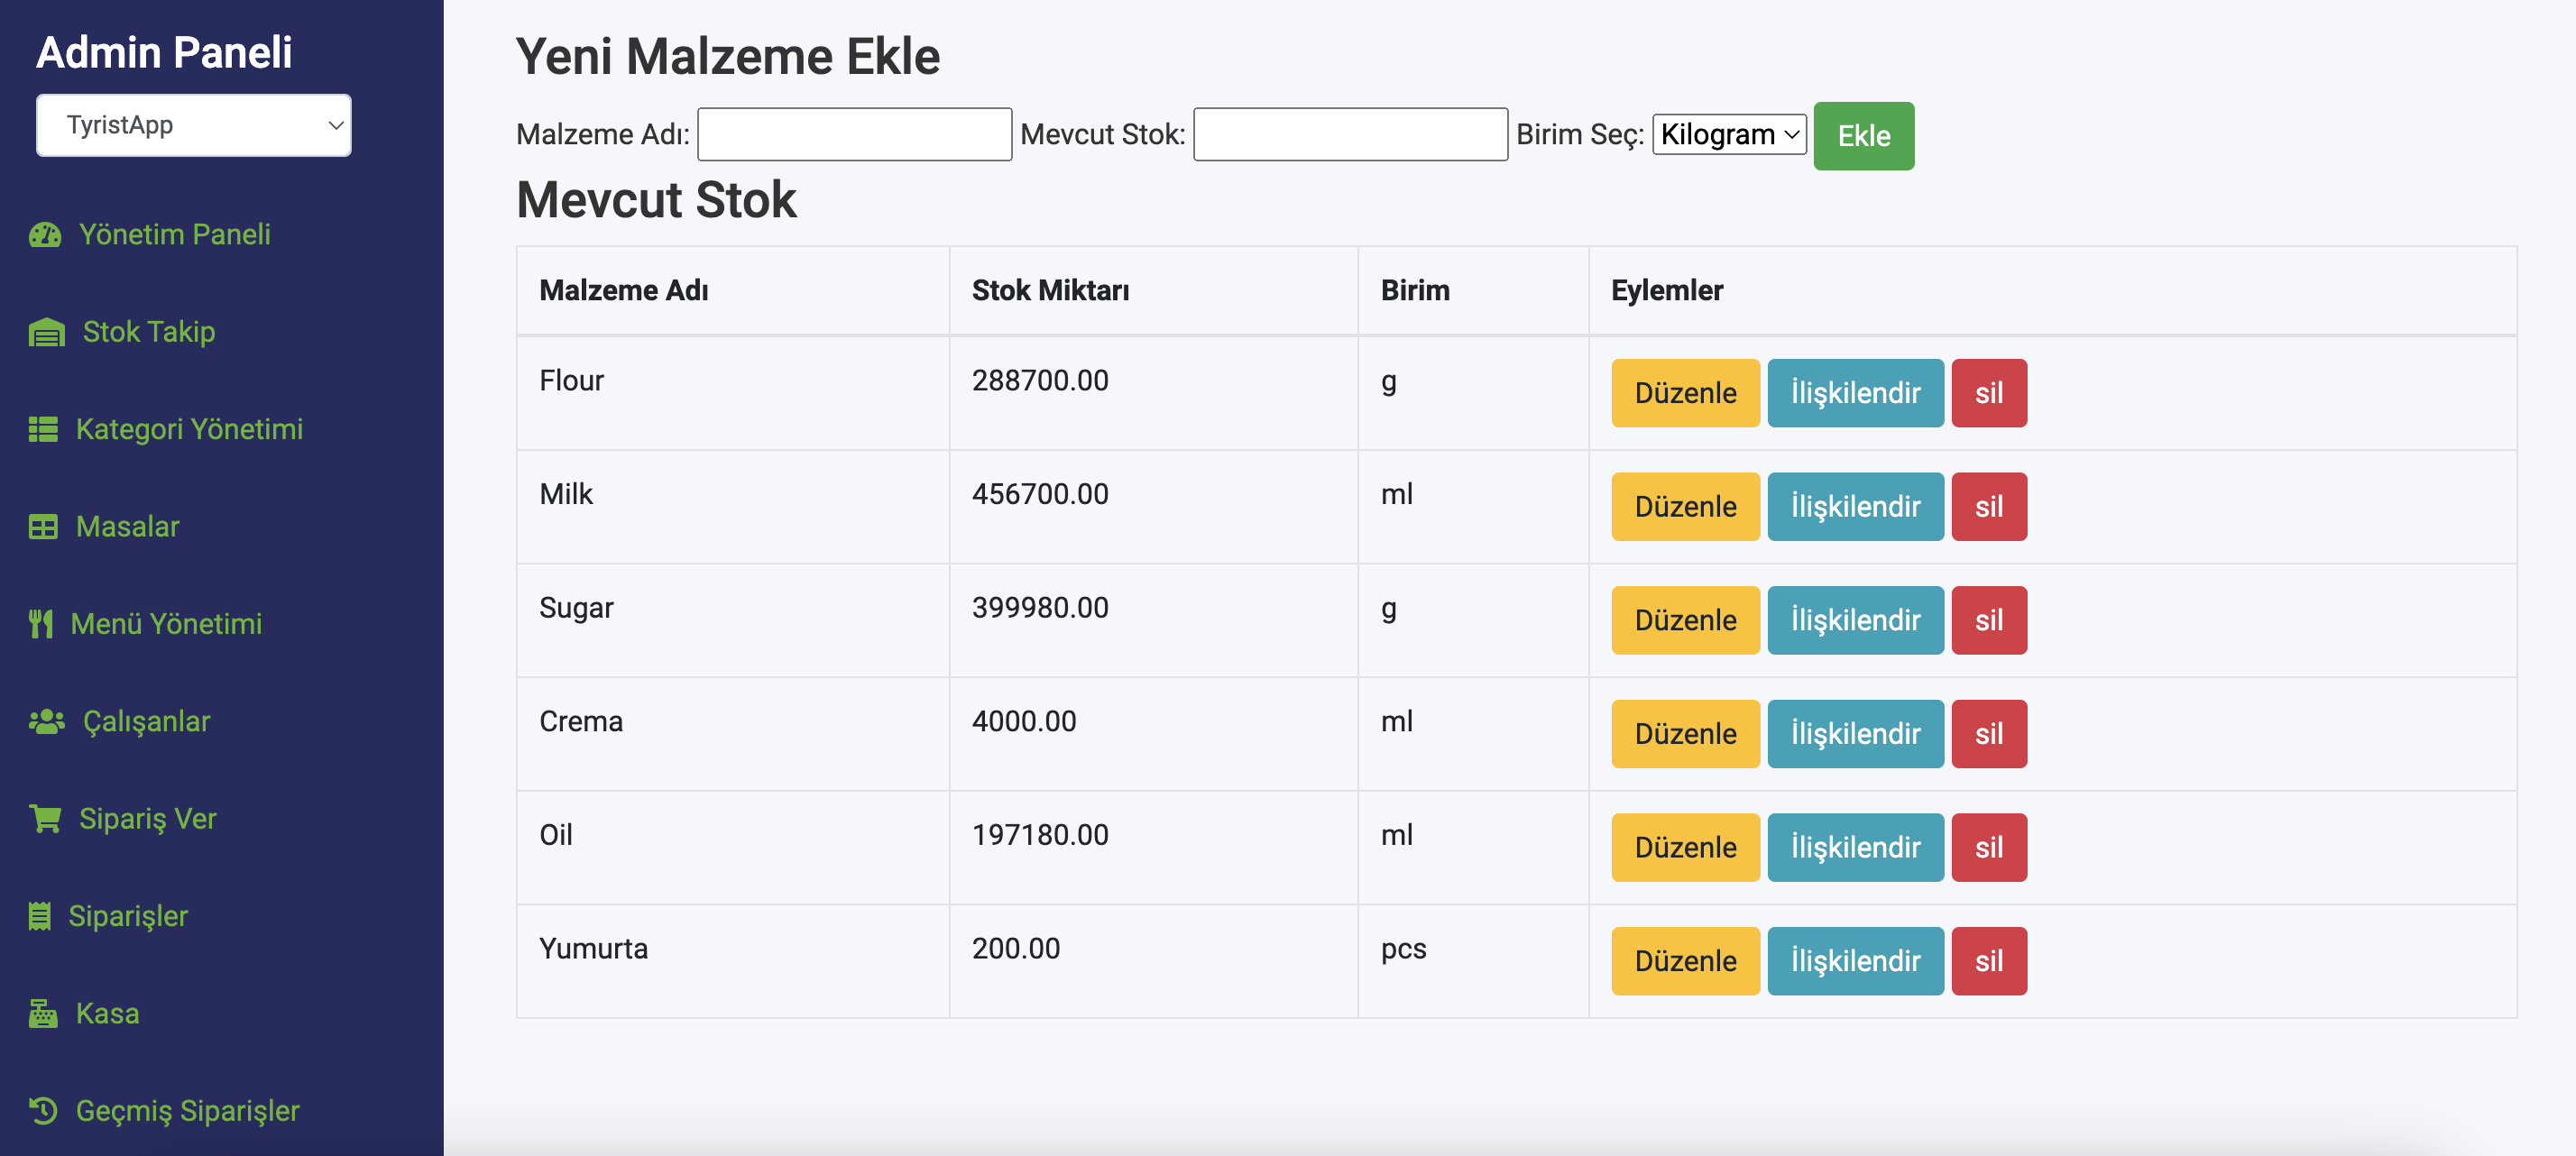Click Düzenle for the Flour row
The image size is (2576, 1156).
(1684, 393)
